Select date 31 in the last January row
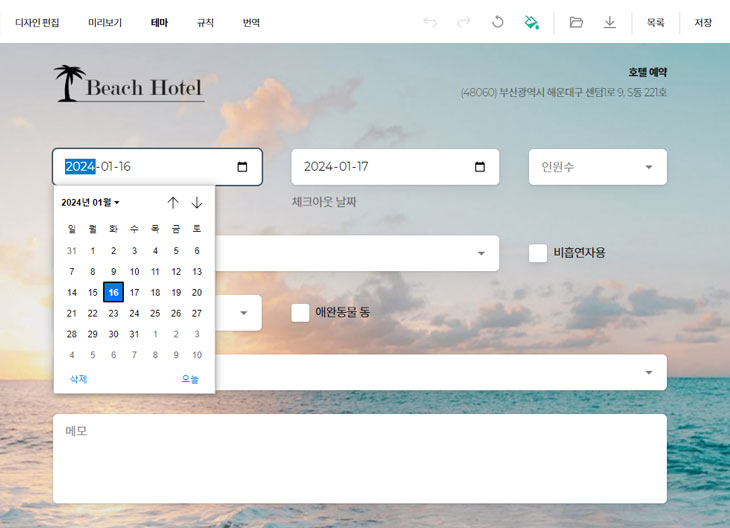This screenshot has height=528, width=730. click(135, 334)
